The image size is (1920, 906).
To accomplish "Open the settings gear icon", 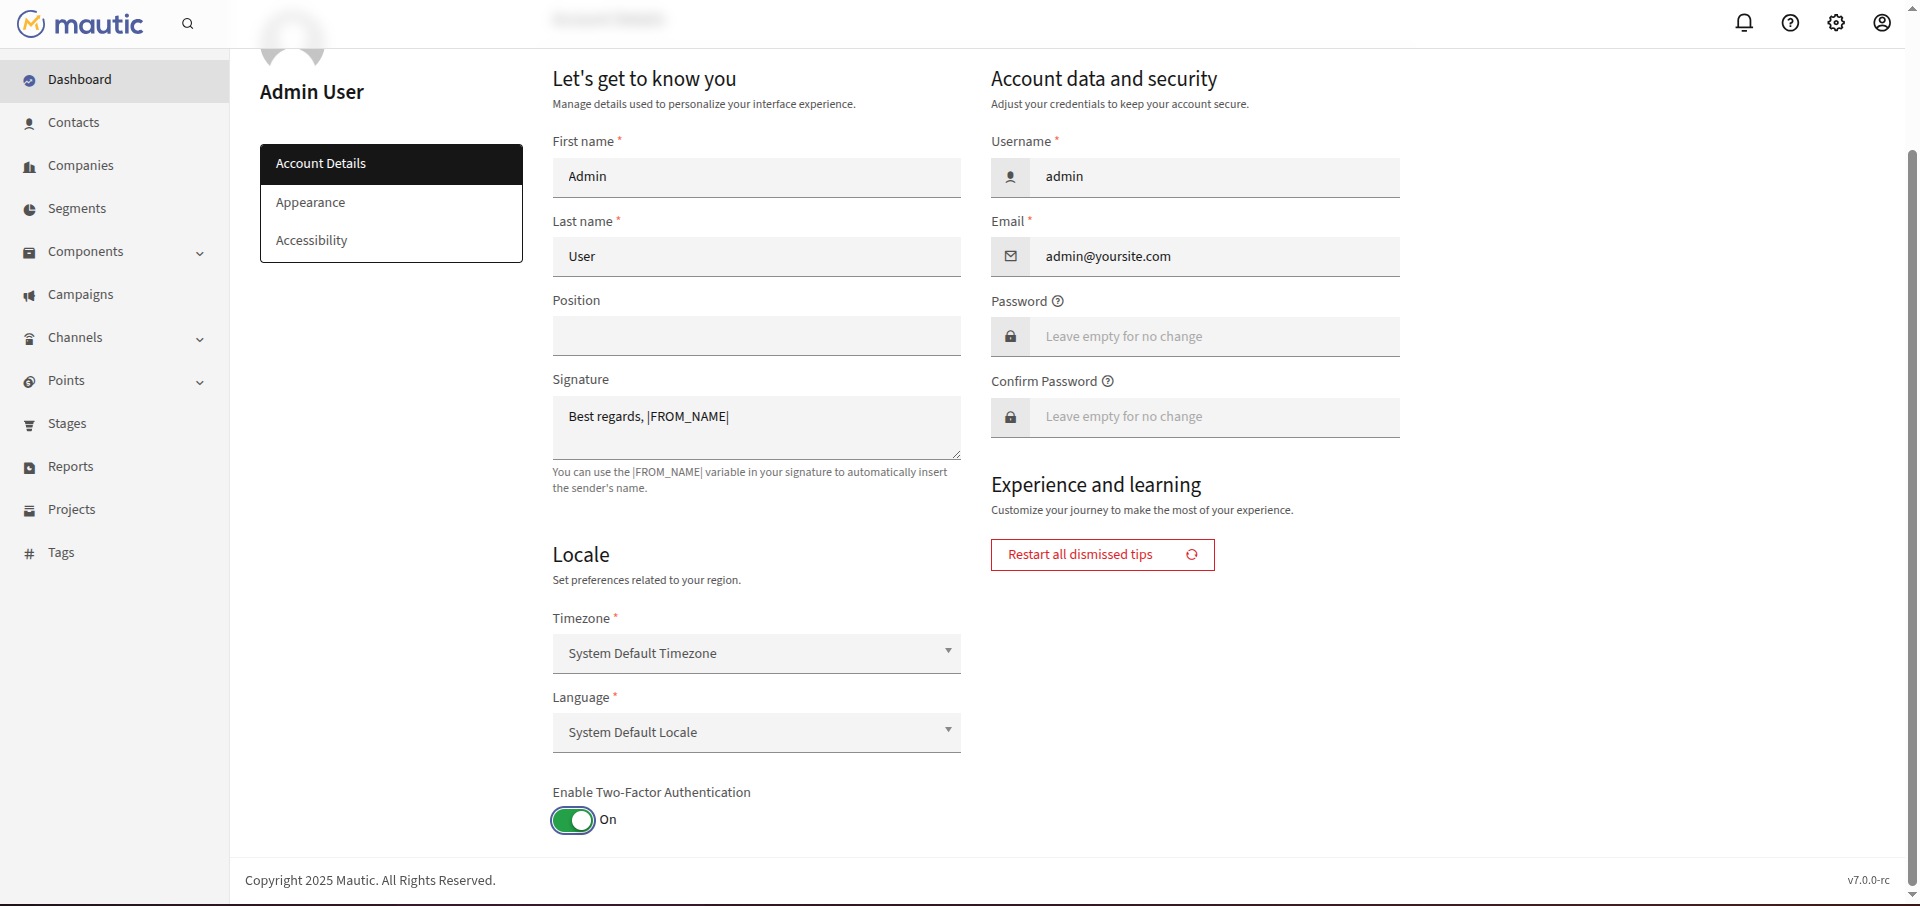I will point(1836,23).
